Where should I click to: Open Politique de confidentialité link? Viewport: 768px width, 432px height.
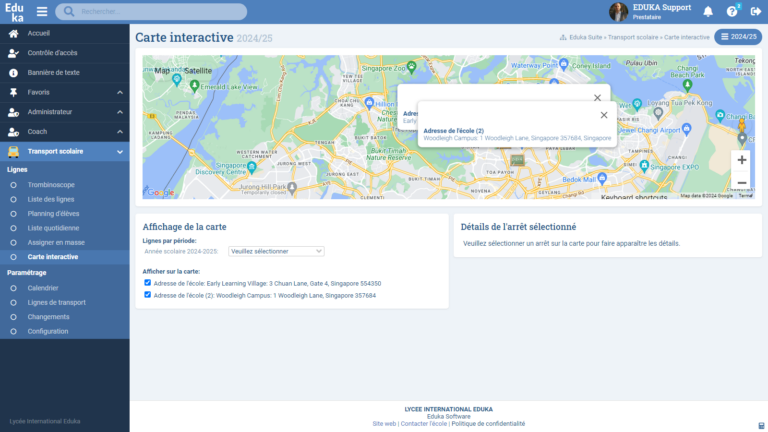tap(488, 424)
